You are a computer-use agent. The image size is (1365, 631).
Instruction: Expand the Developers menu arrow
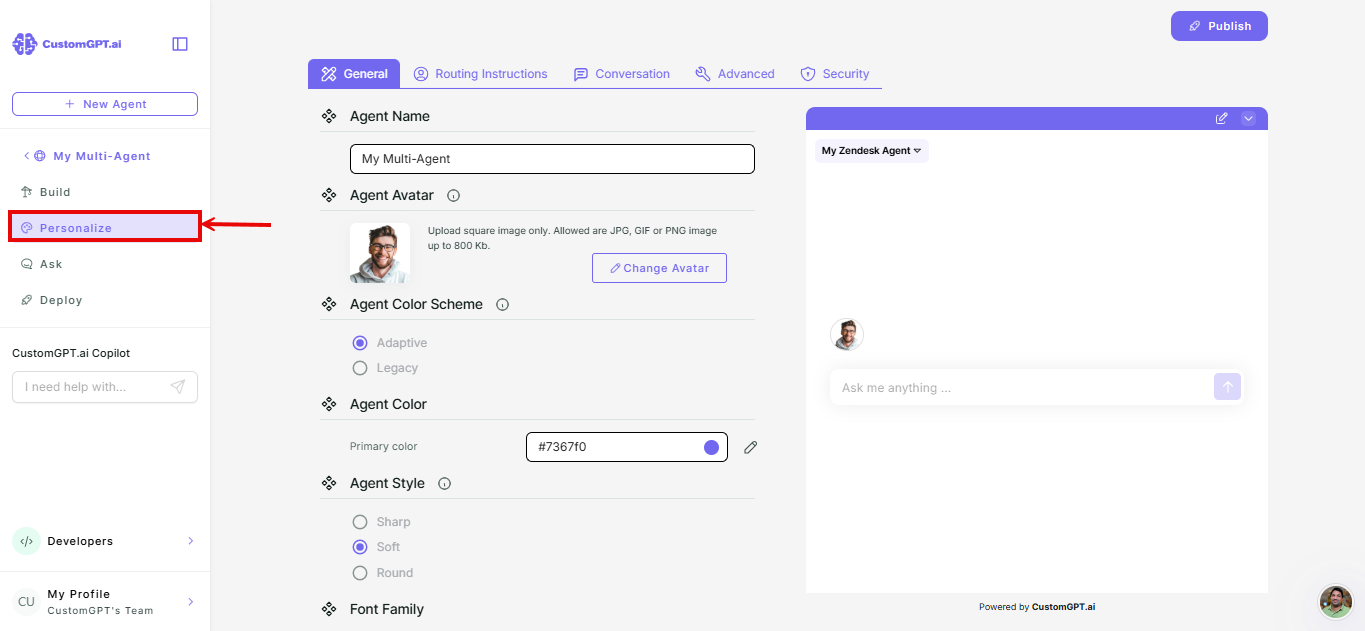tap(191, 541)
